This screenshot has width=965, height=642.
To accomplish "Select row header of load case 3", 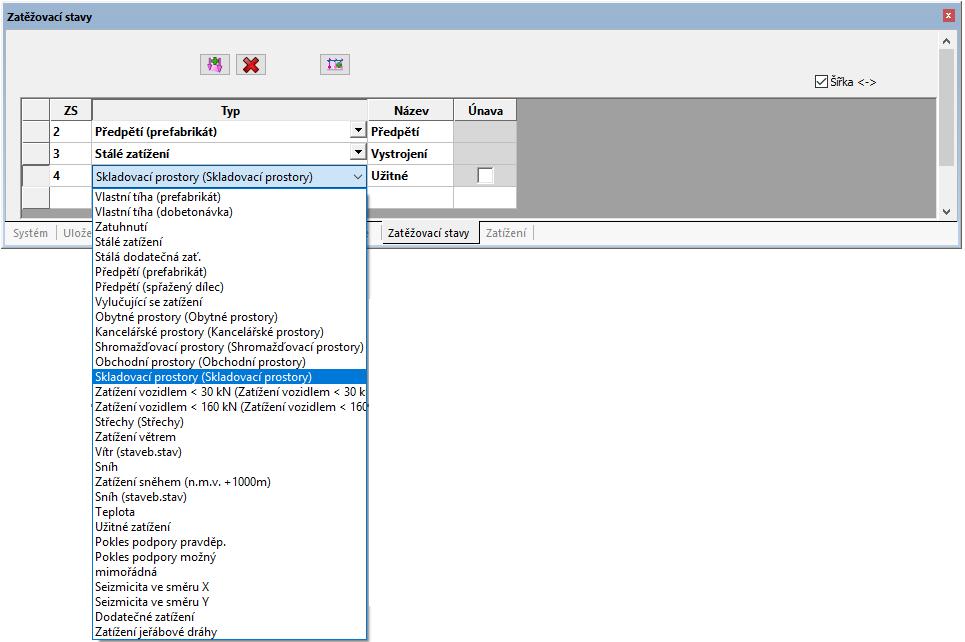I will (36, 153).
